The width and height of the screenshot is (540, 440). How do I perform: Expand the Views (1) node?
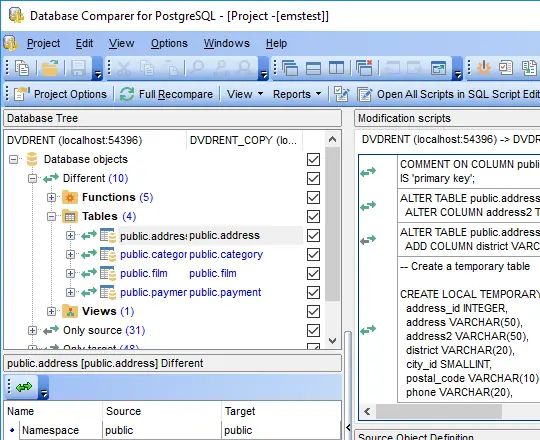click(51, 311)
